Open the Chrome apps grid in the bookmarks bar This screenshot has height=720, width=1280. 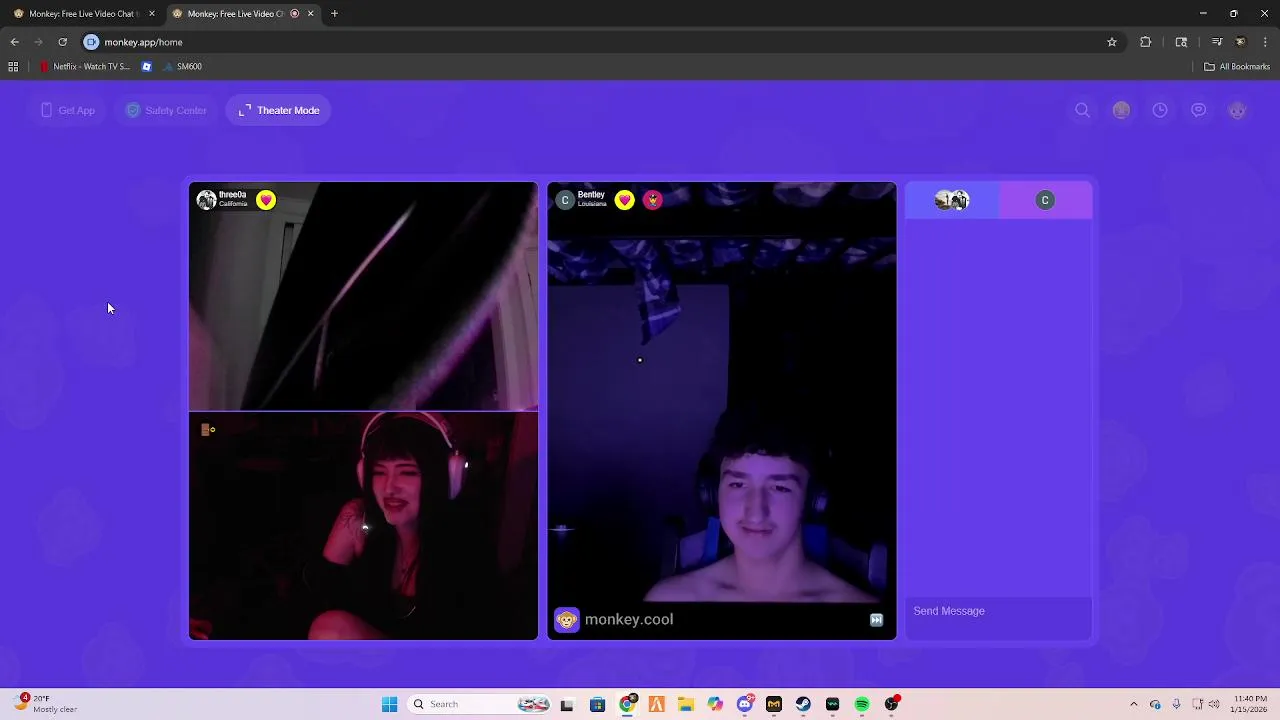tap(13, 67)
